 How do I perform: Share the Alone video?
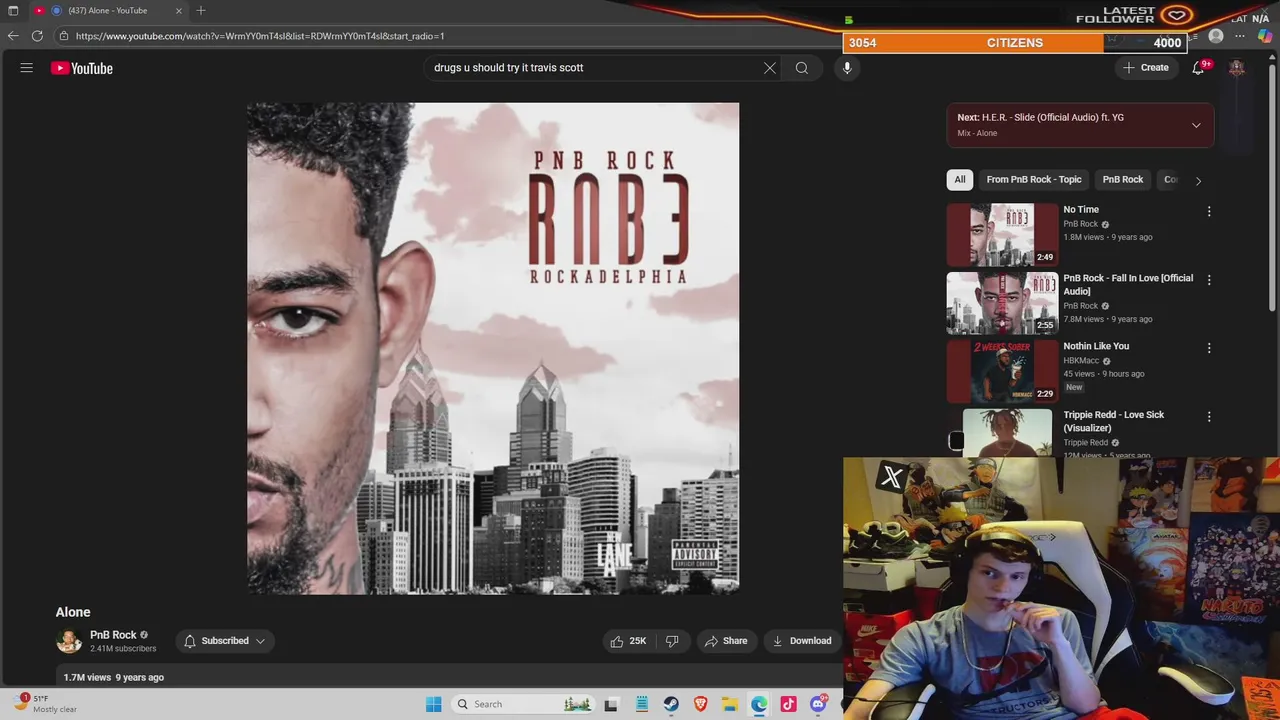click(x=727, y=641)
